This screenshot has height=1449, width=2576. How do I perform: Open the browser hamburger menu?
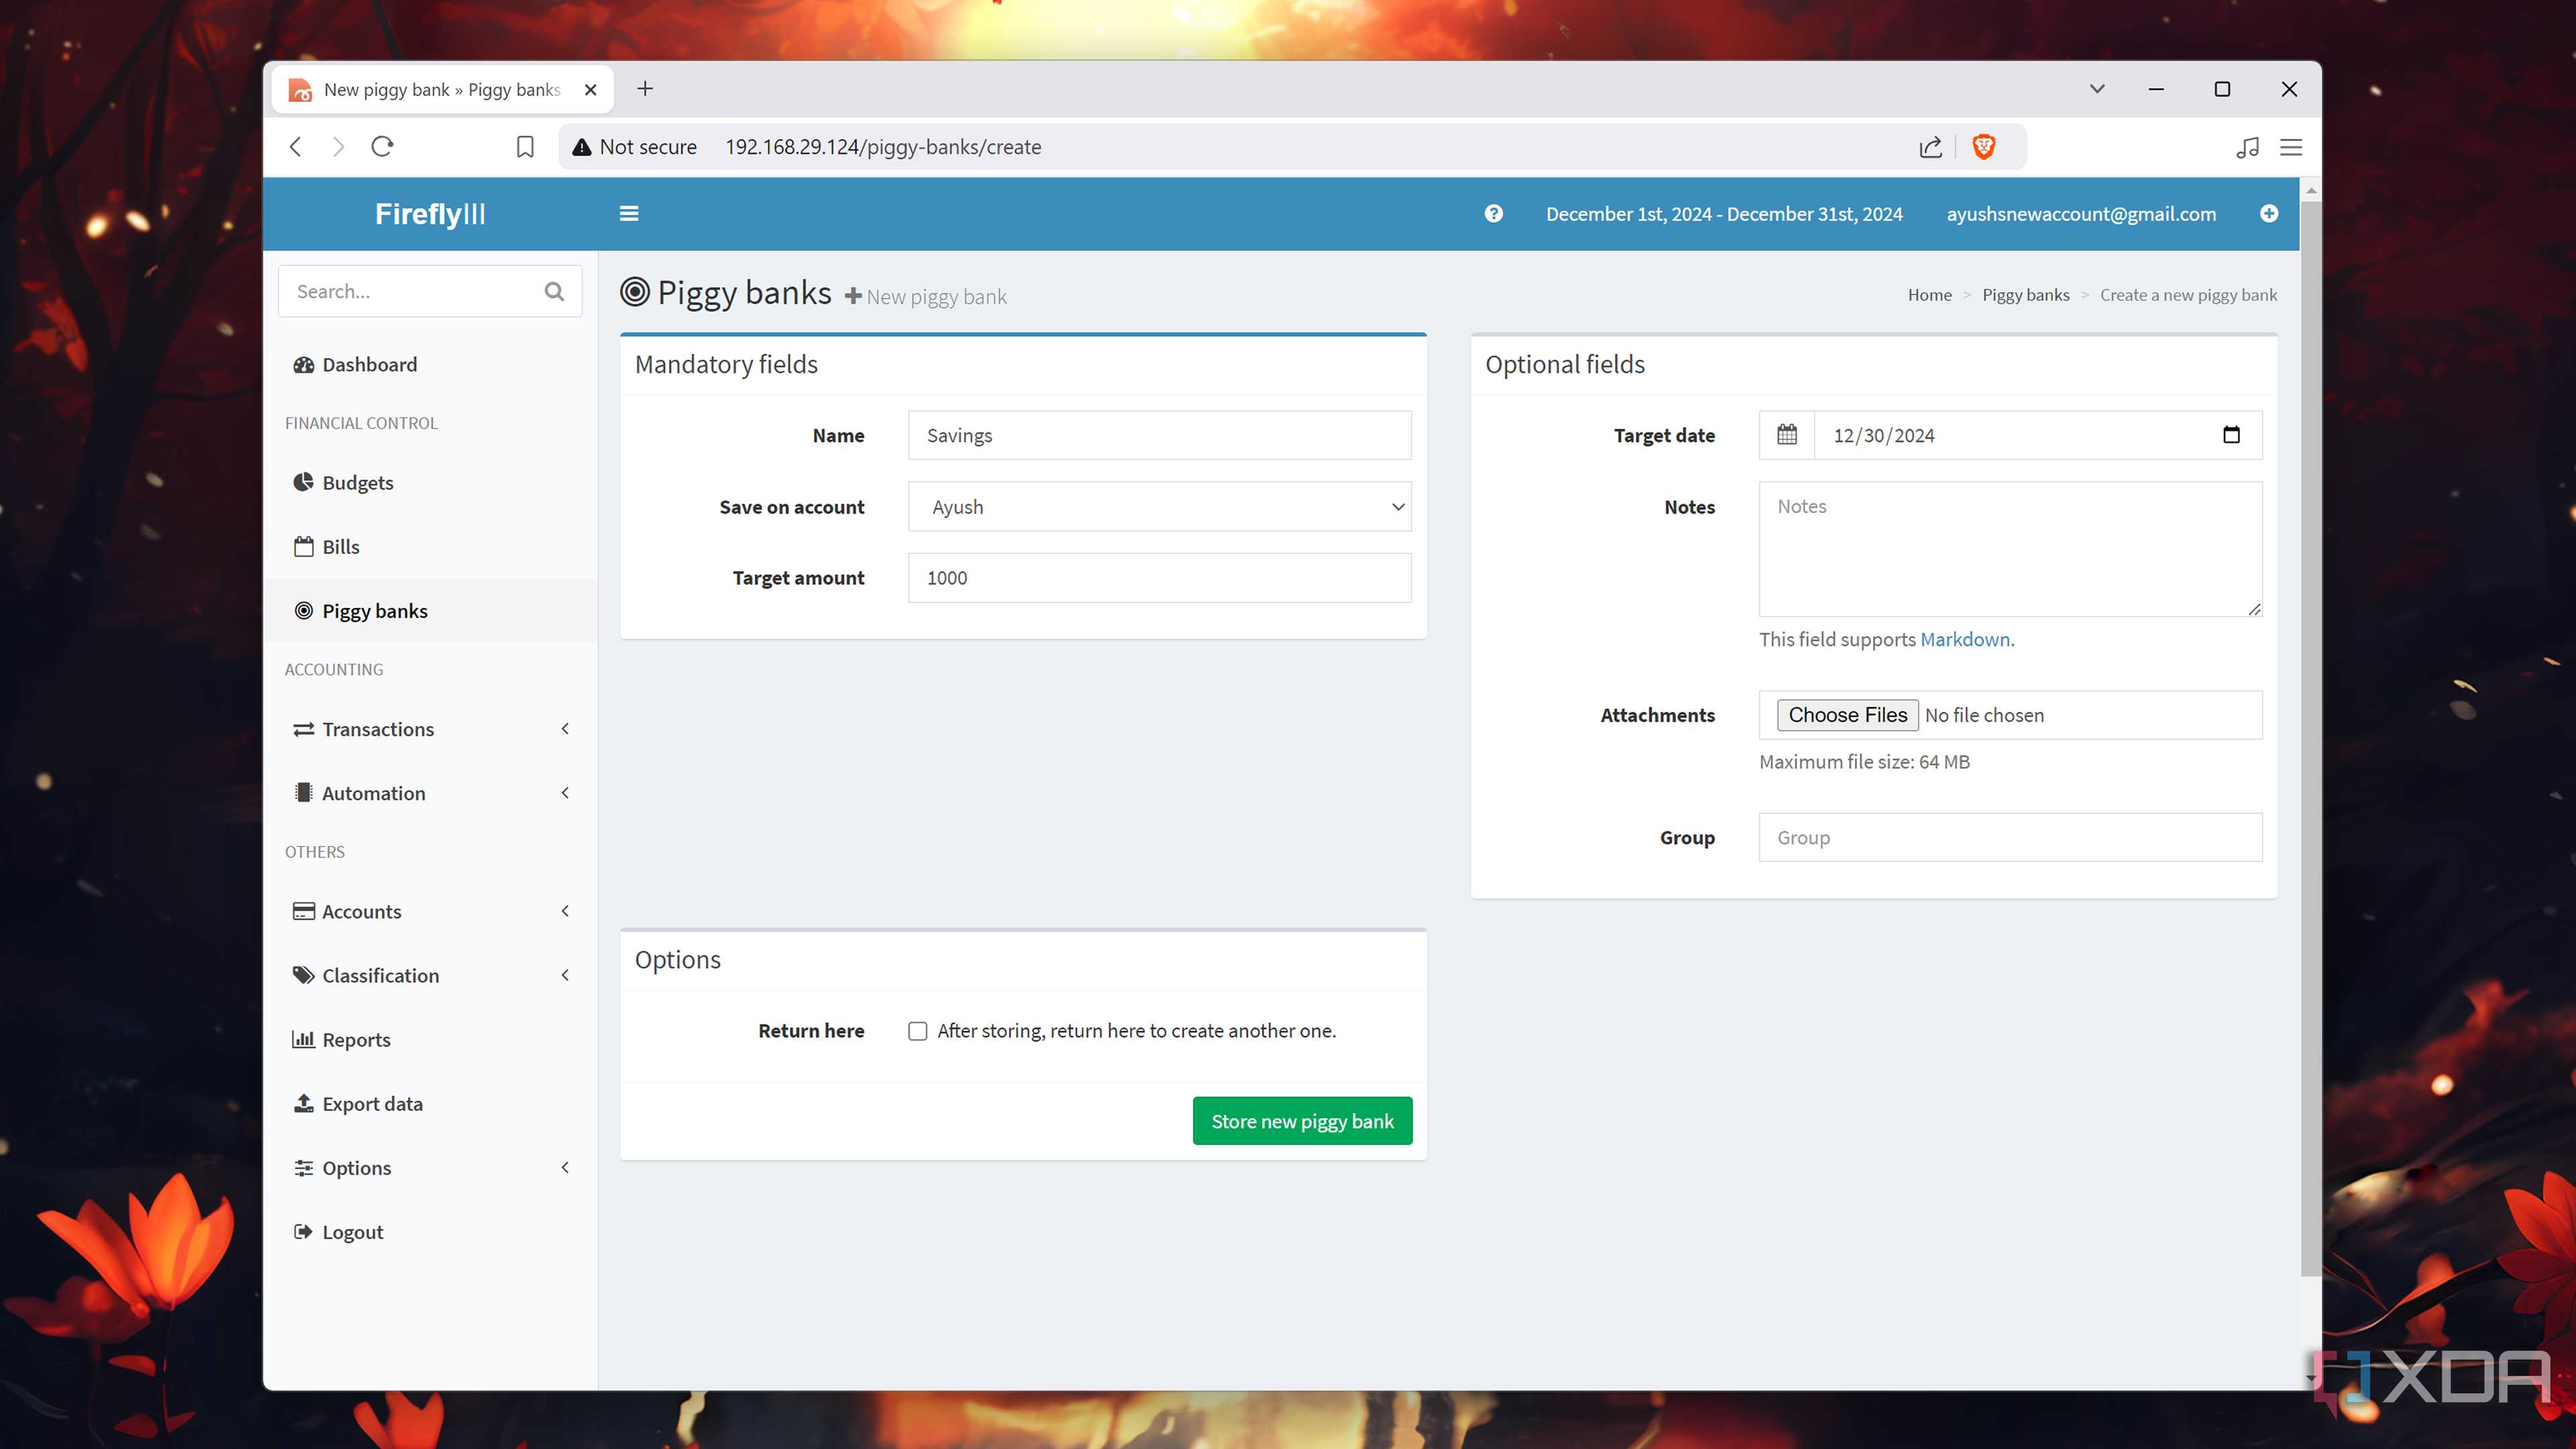[x=2291, y=147]
